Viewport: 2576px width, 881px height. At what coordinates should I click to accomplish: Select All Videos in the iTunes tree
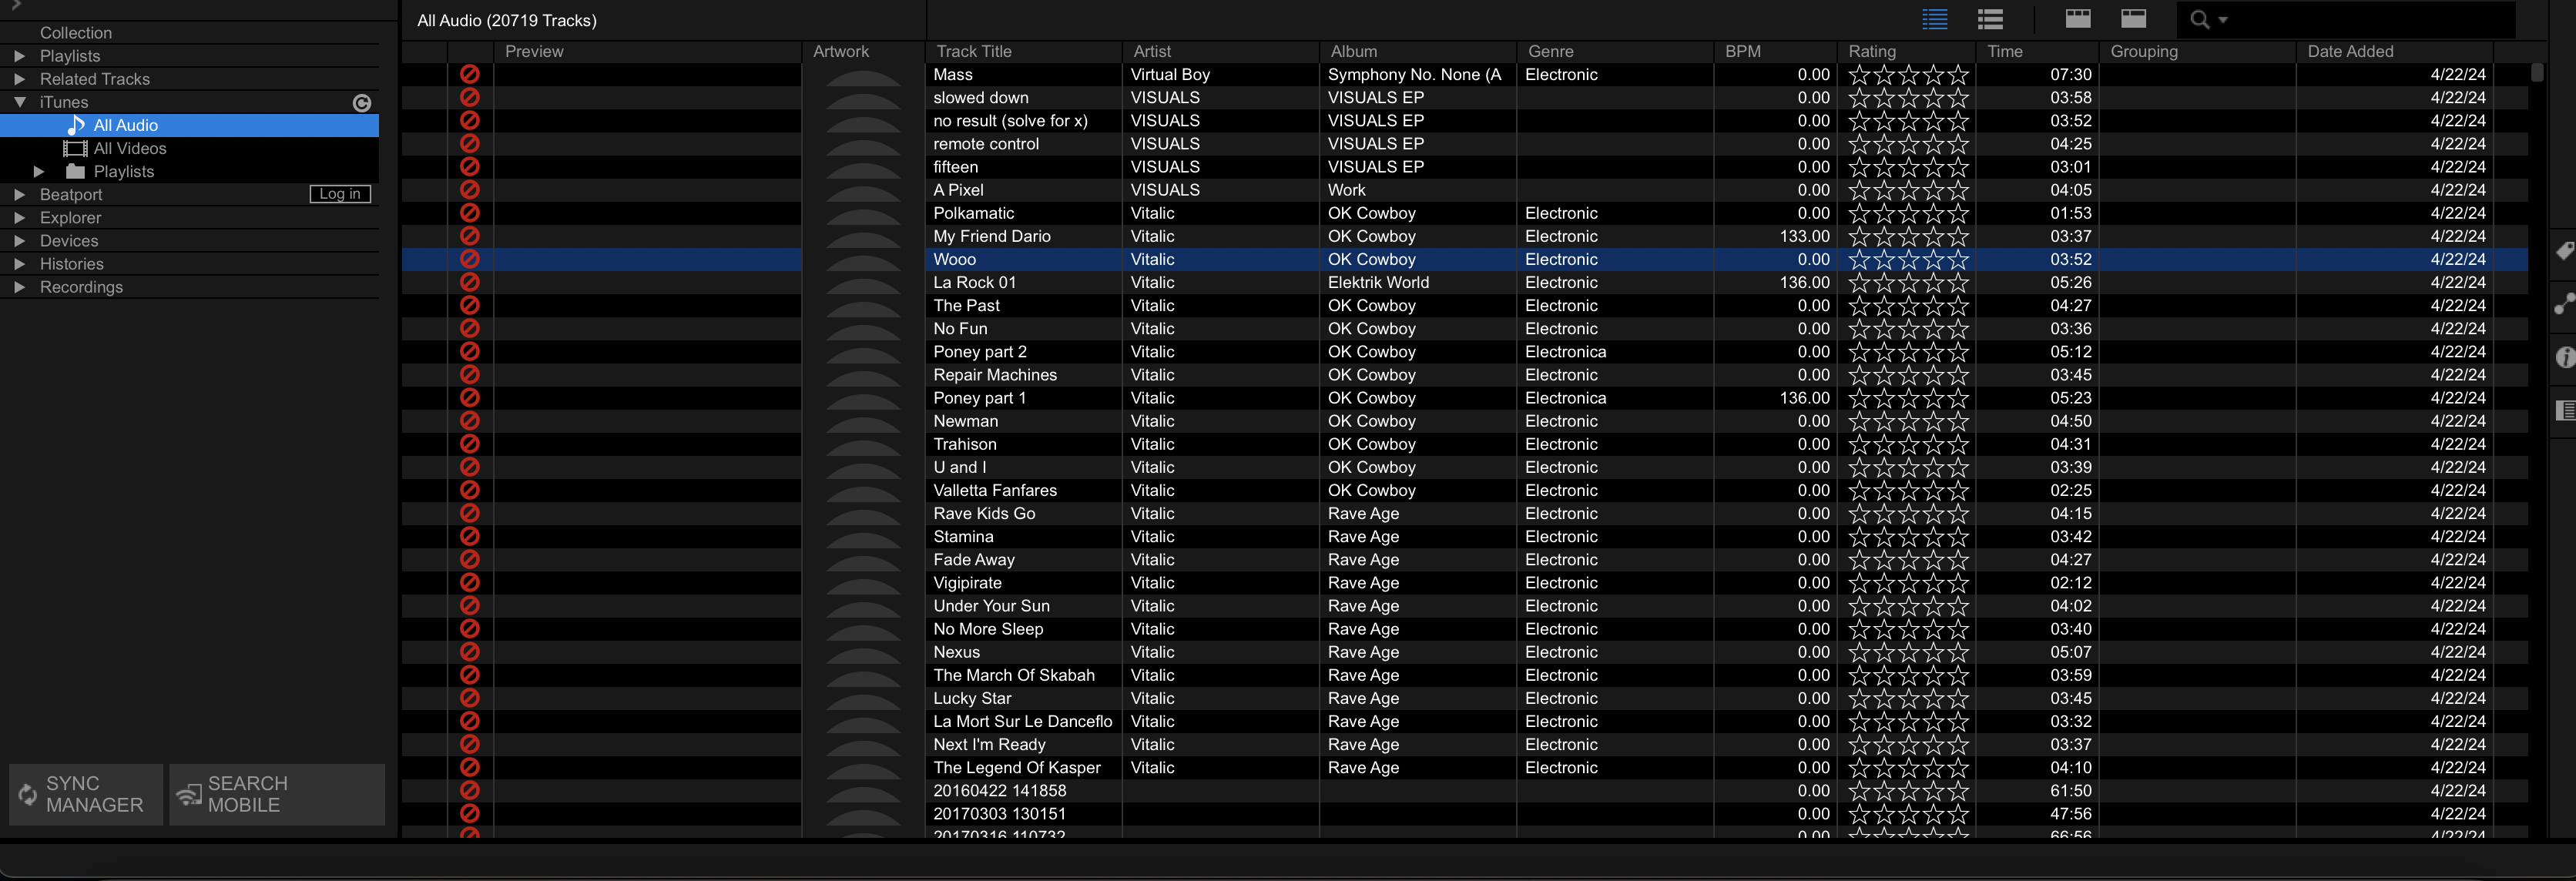129,148
